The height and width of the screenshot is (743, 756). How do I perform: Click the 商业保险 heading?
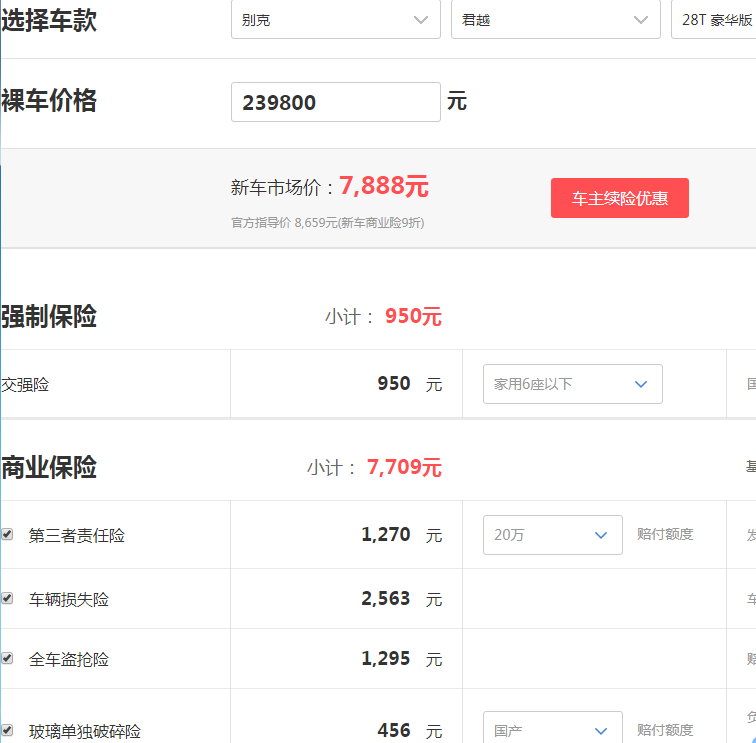coord(49,467)
